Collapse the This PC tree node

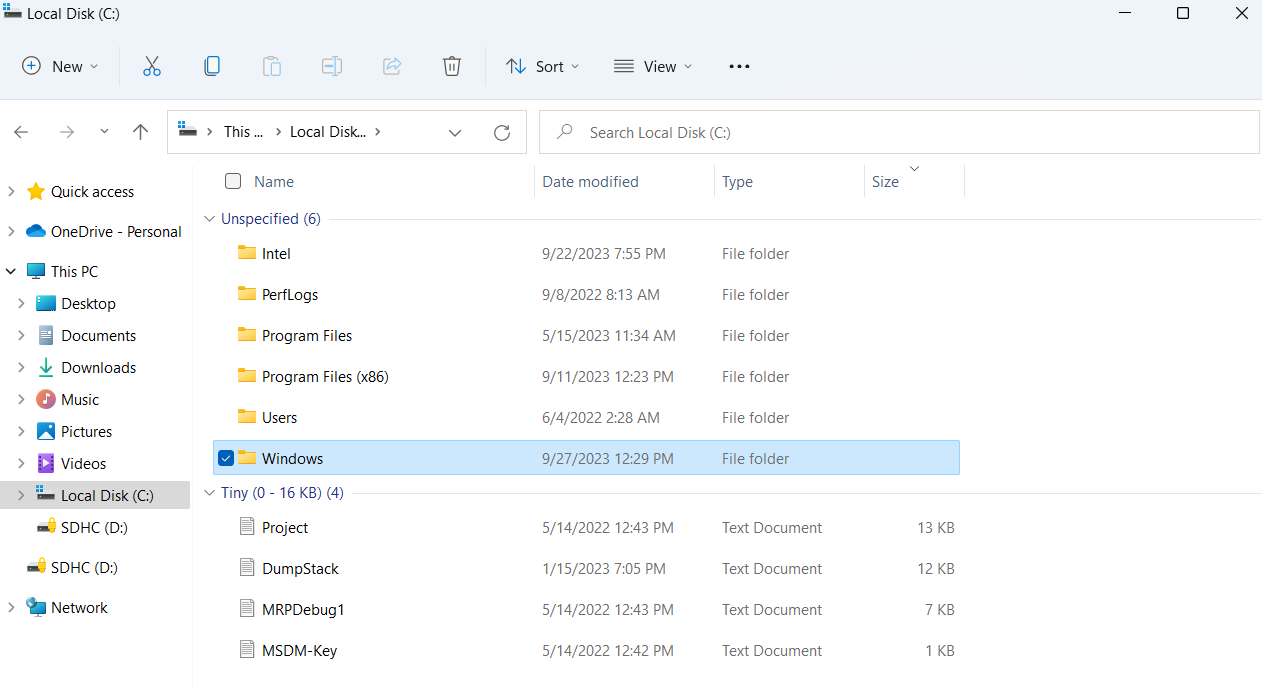click(12, 271)
